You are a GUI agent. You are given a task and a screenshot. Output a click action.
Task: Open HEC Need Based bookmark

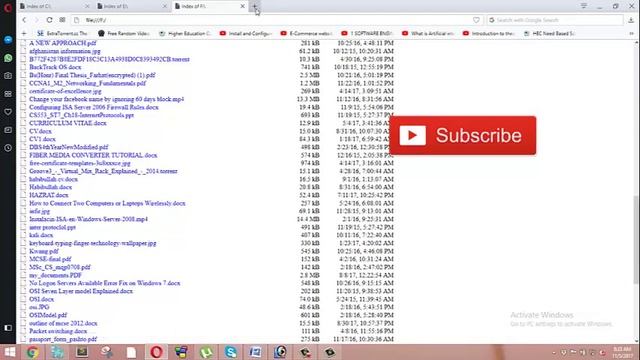pyautogui.click(x=550, y=33)
